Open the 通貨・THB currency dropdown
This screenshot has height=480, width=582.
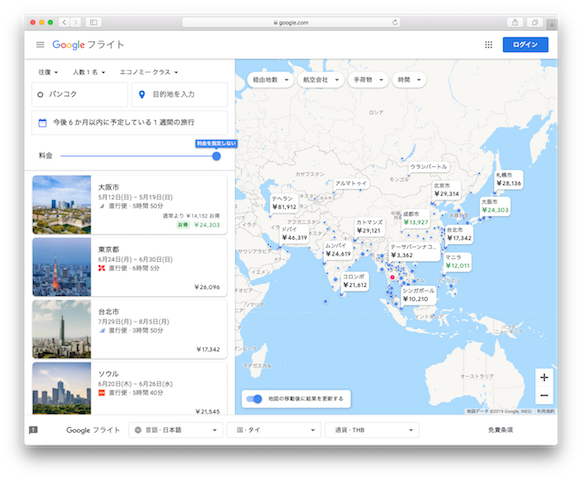(372, 430)
